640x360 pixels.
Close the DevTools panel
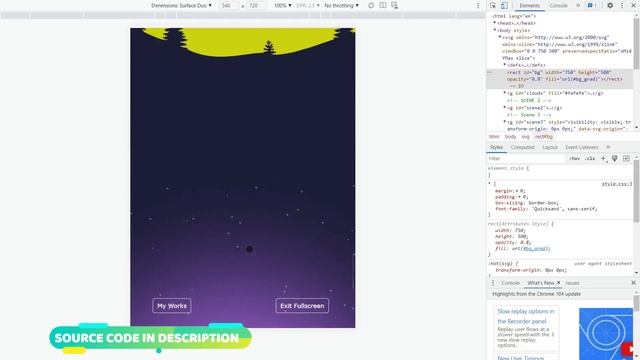(x=634, y=6)
